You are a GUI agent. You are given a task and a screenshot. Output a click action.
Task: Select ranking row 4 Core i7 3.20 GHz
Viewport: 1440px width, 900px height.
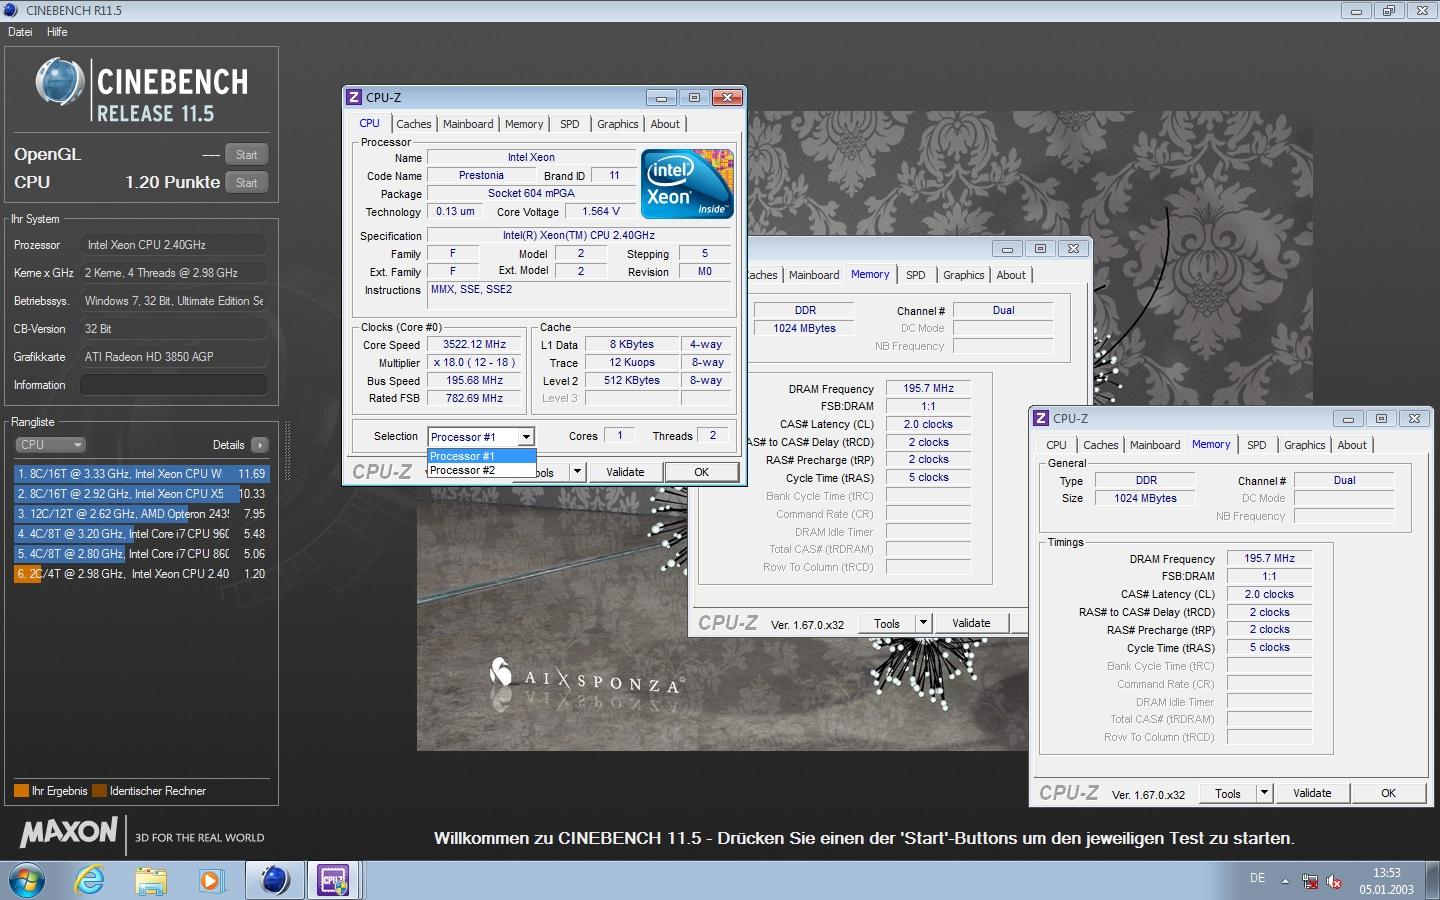pos(141,534)
